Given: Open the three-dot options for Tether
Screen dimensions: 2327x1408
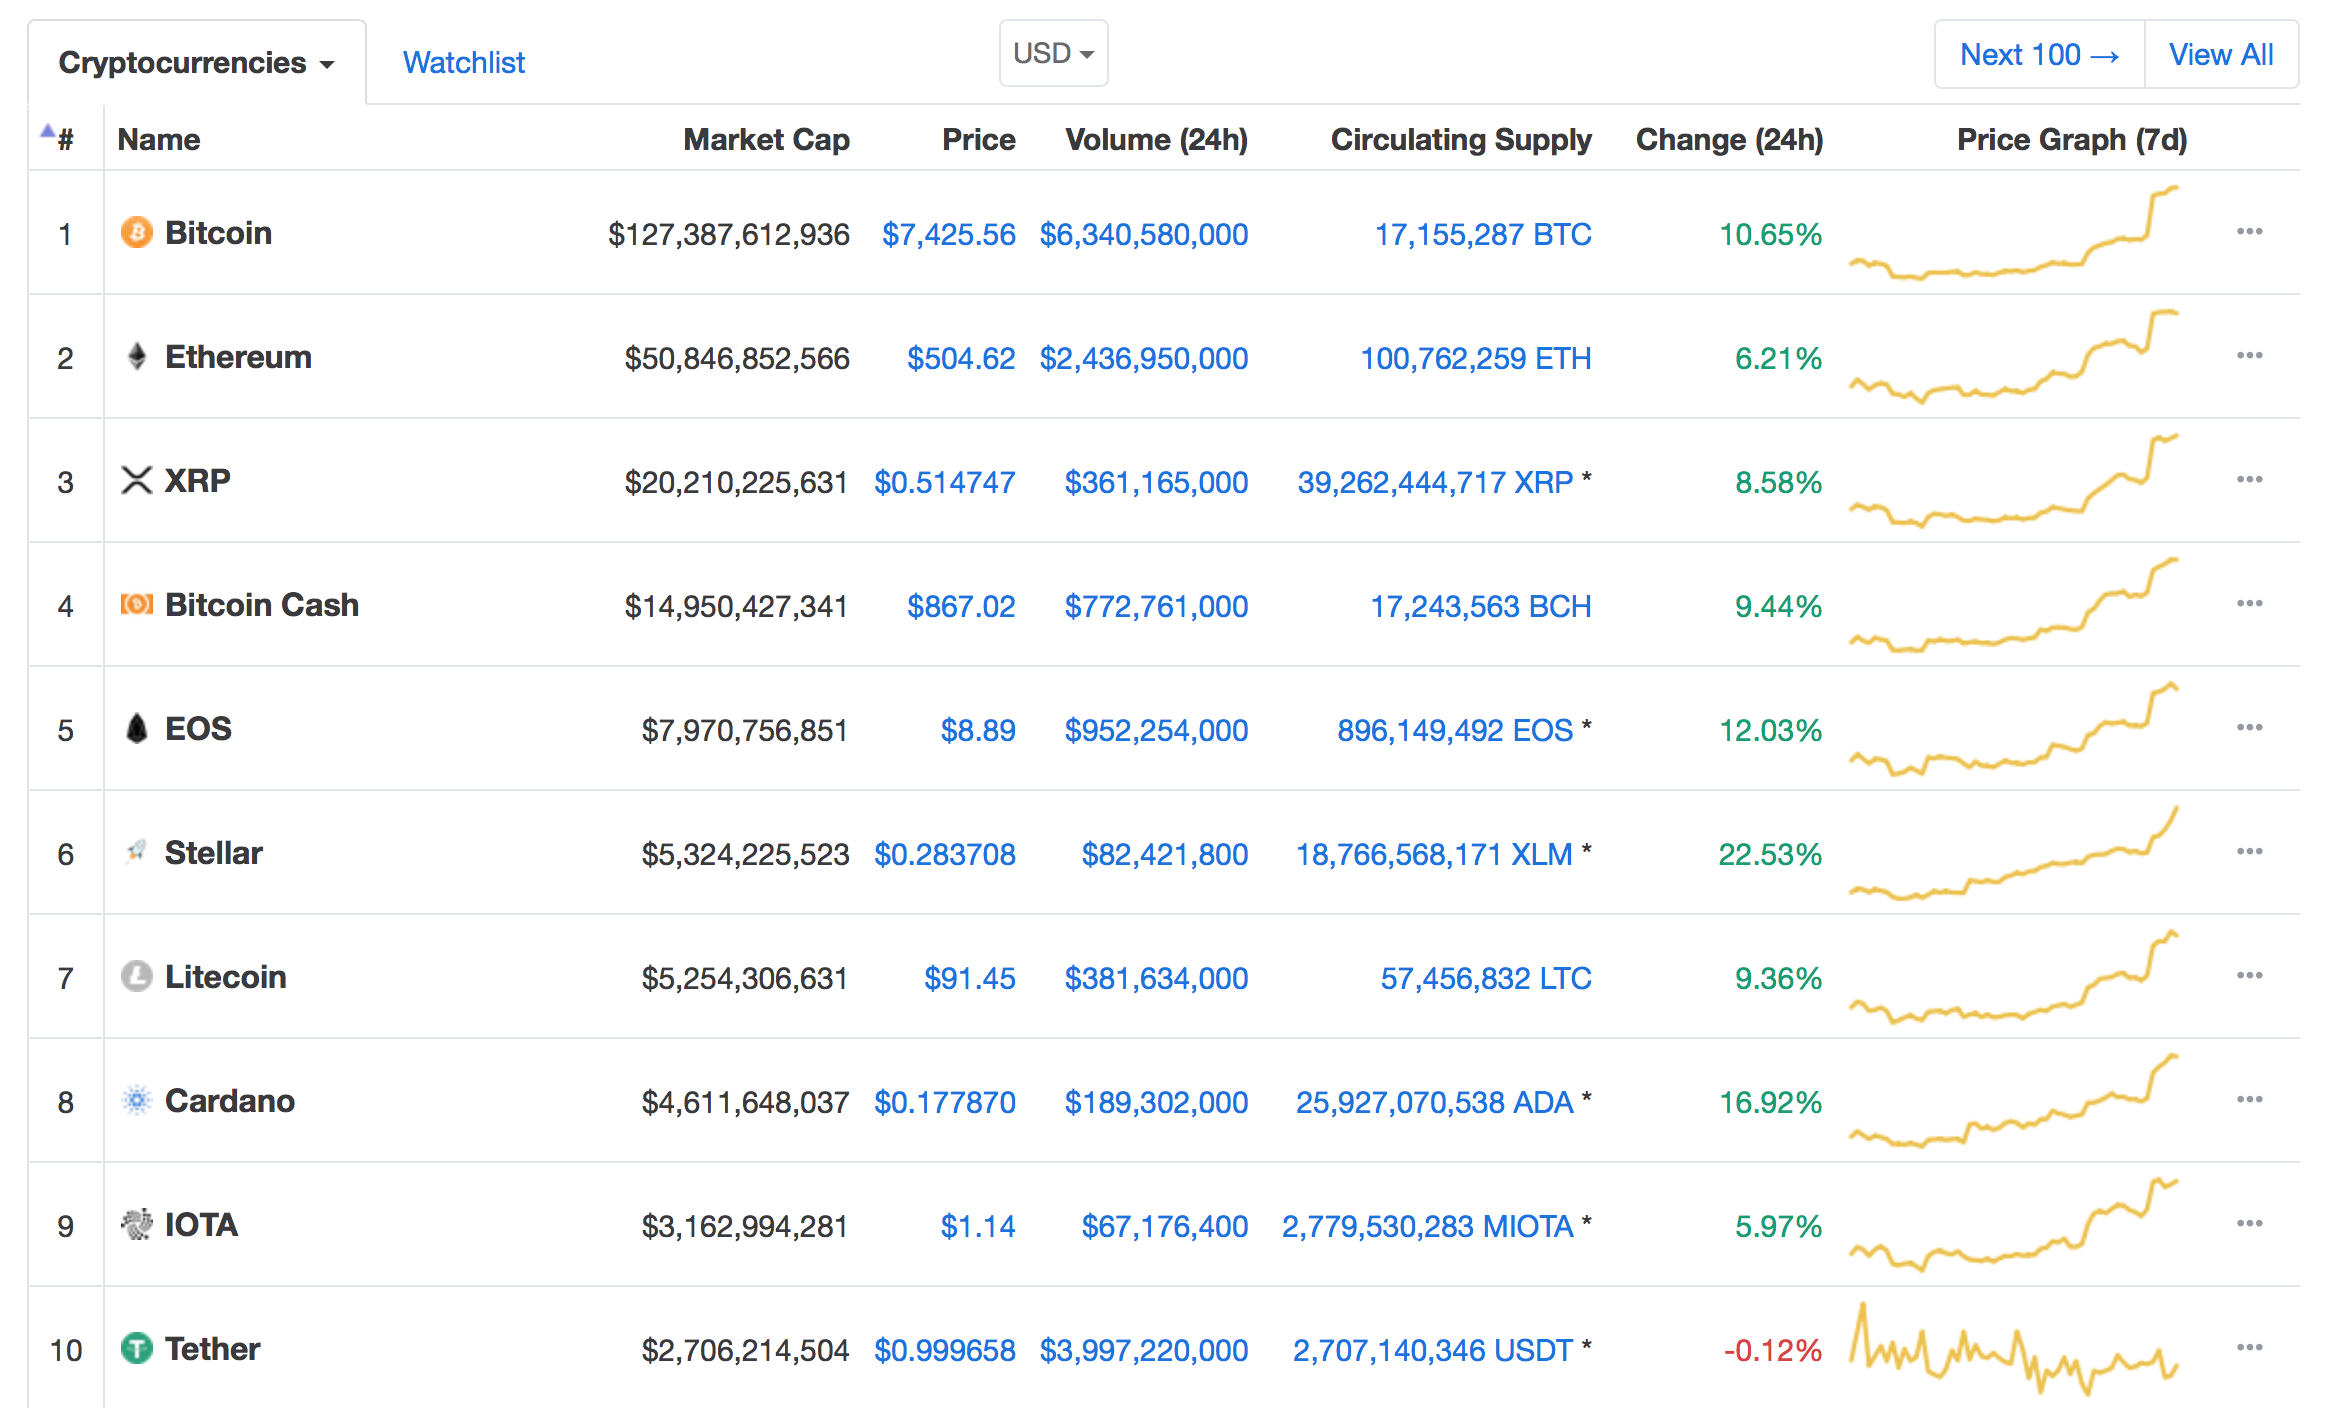Looking at the screenshot, I should click(2249, 1348).
